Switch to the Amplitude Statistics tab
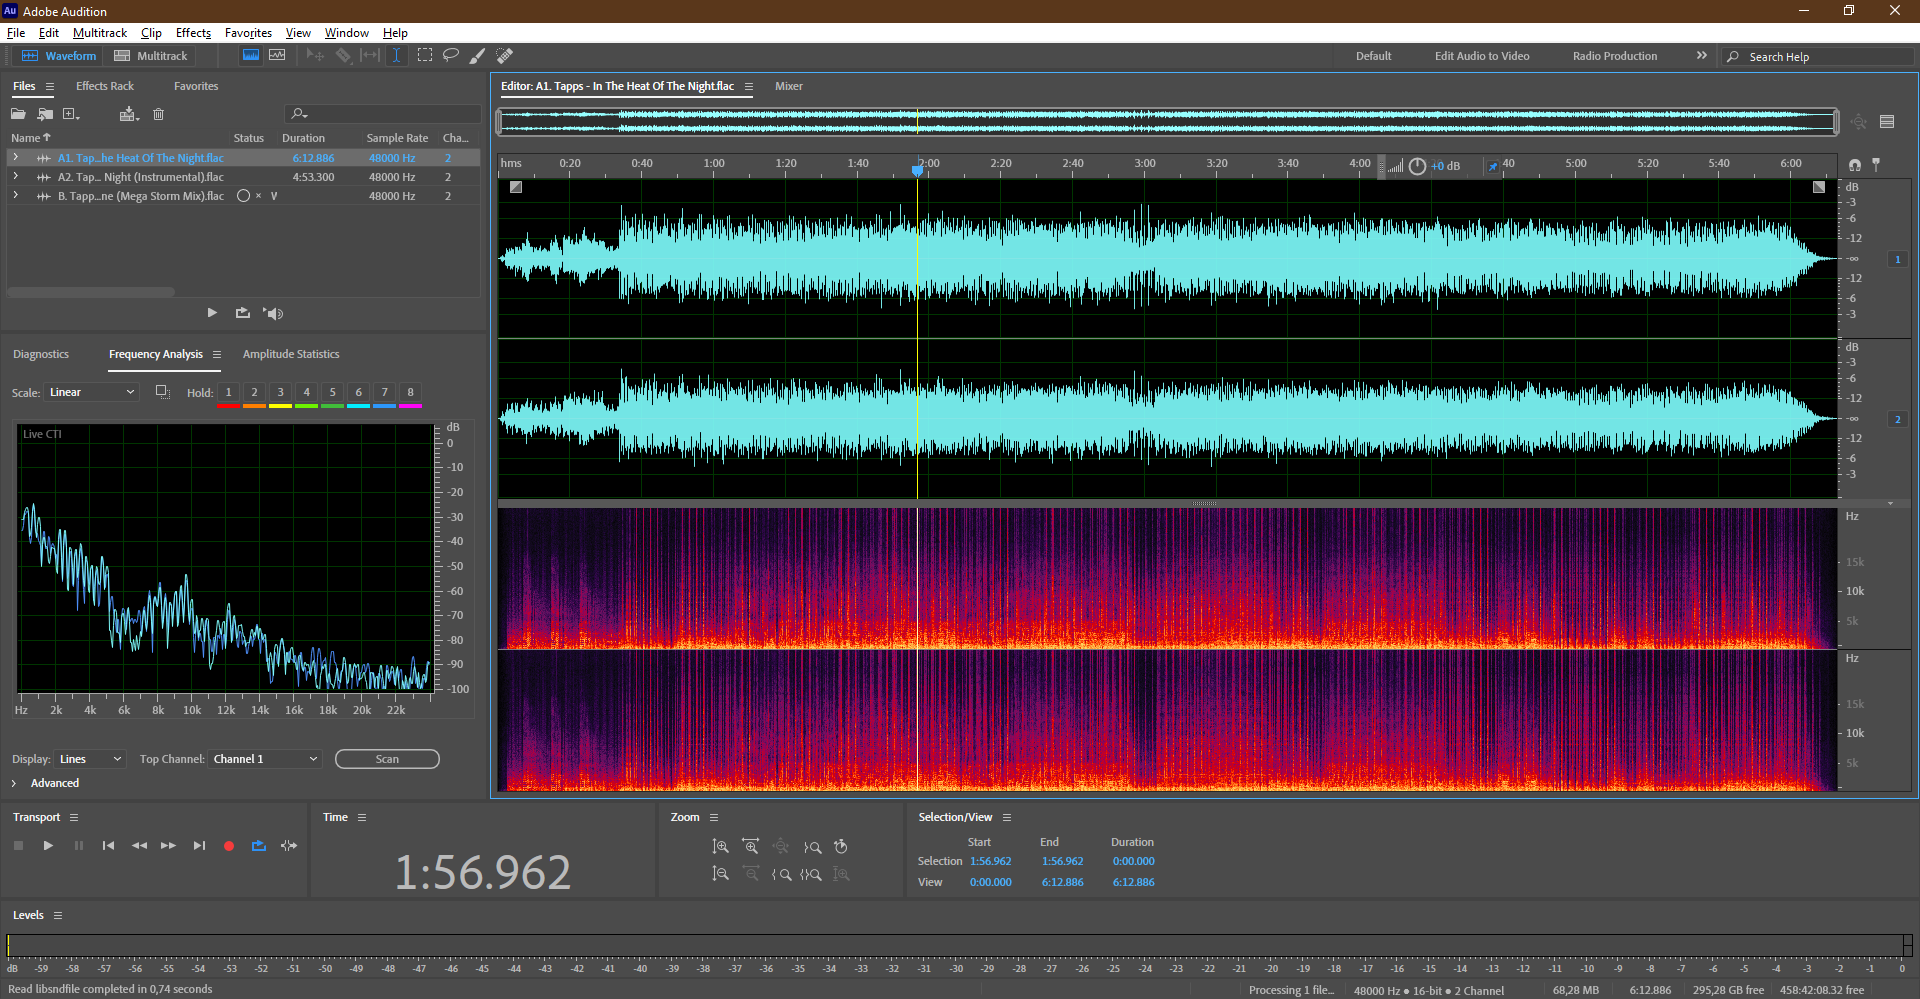This screenshot has height=999, width=1920. click(291, 354)
